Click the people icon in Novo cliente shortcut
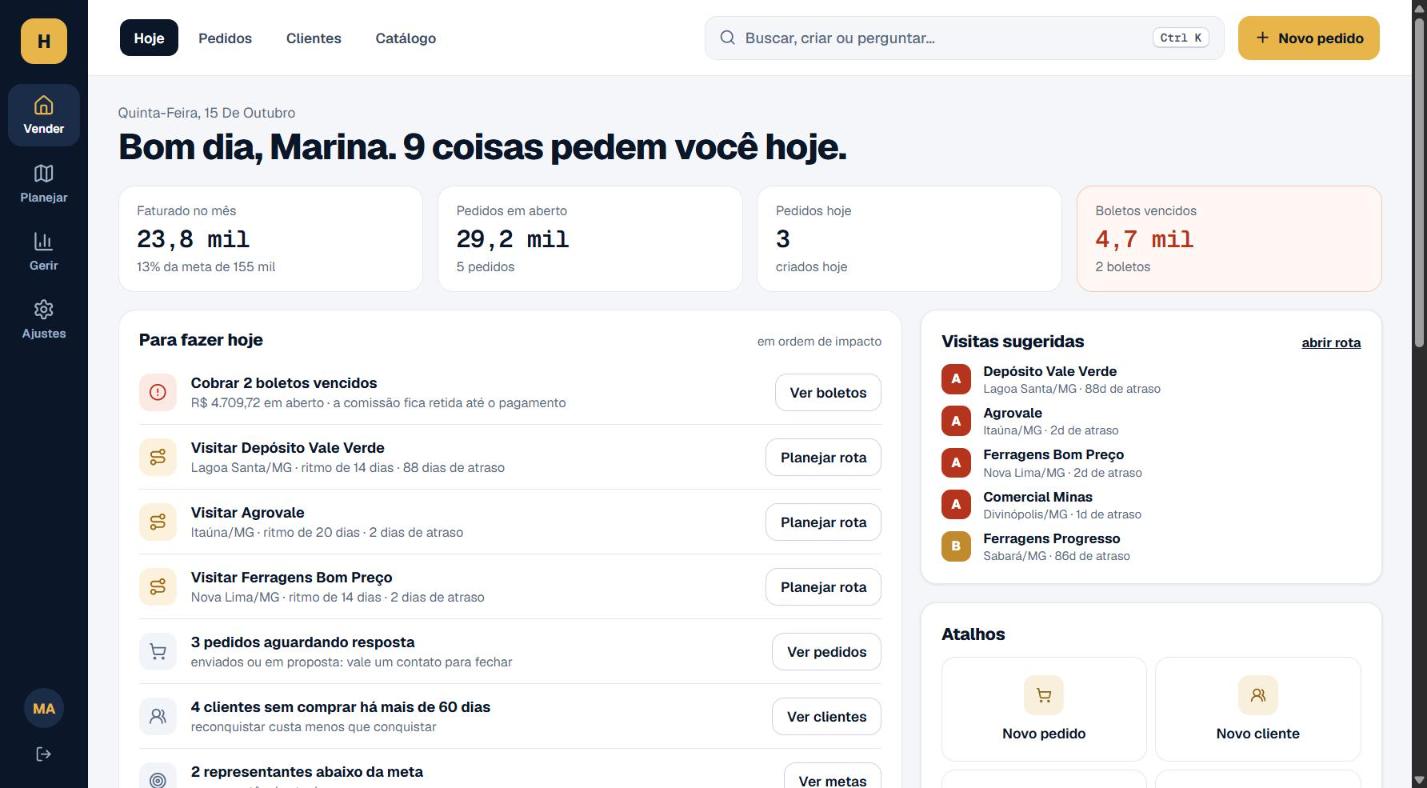This screenshot has width=1427, height=788. 1258,695
